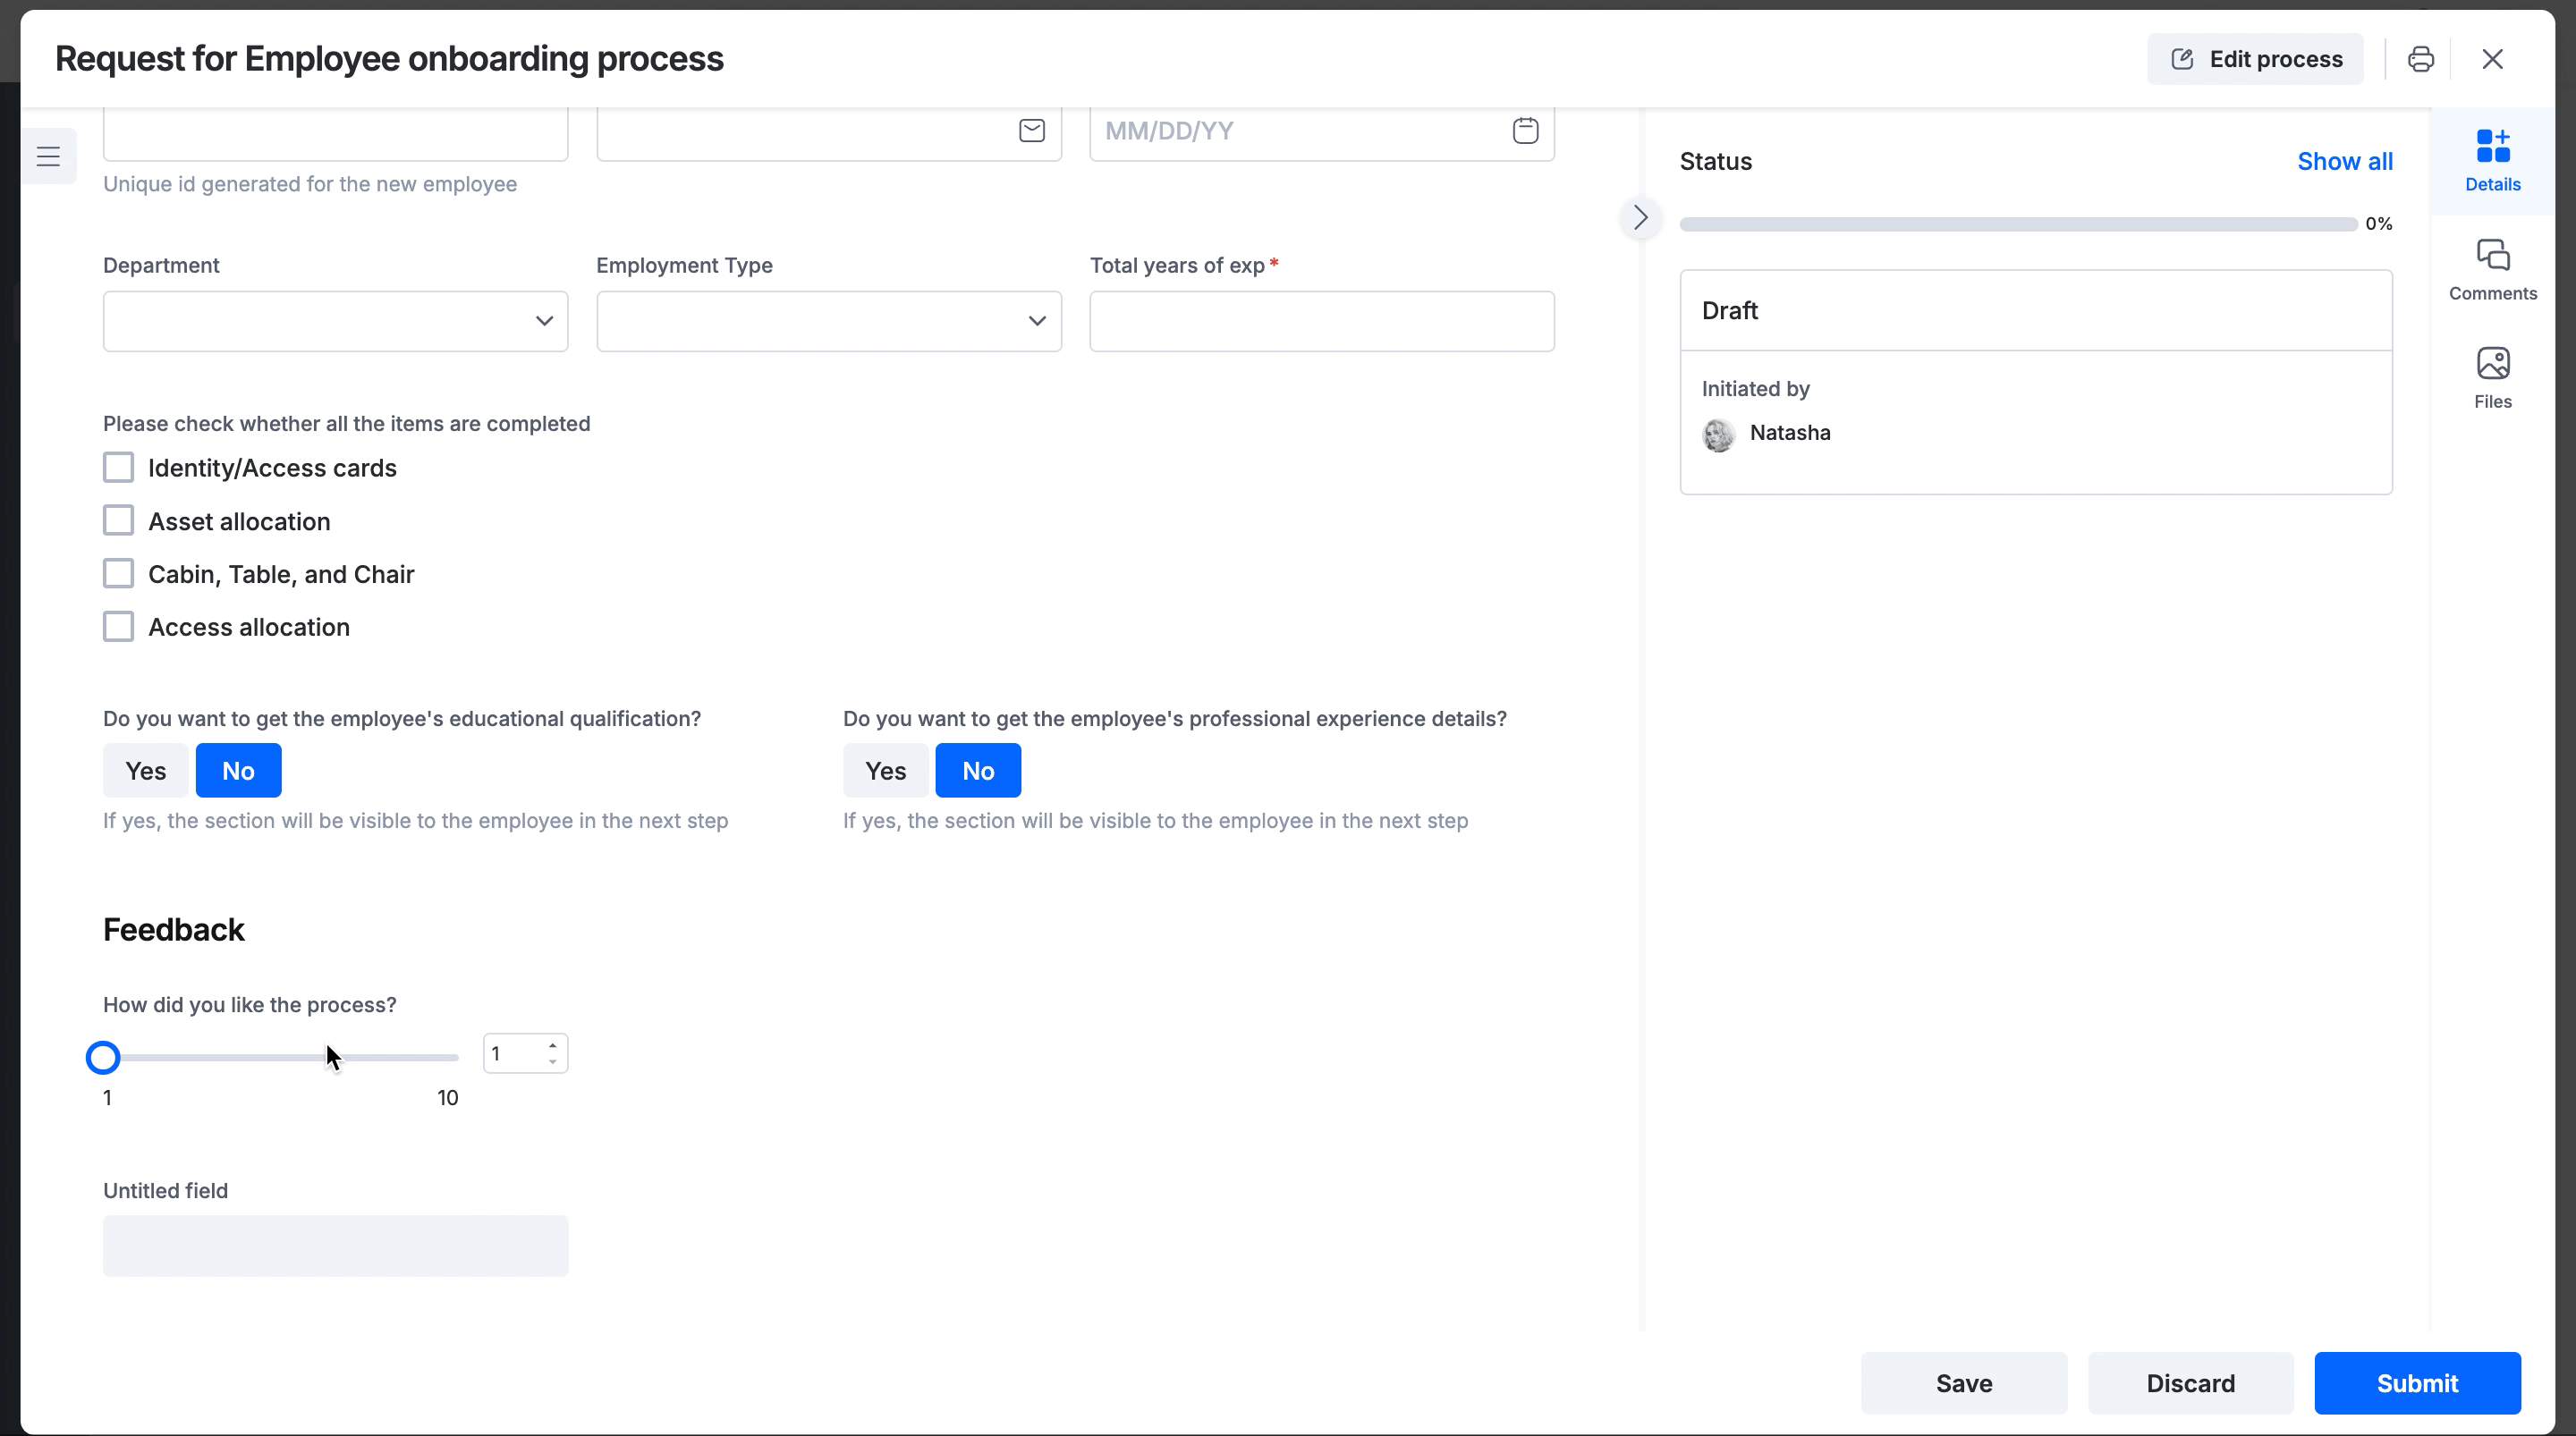Expand the Department dropdown
This screenshot has width=2576, height=1436.
click(x=335, y=321)
